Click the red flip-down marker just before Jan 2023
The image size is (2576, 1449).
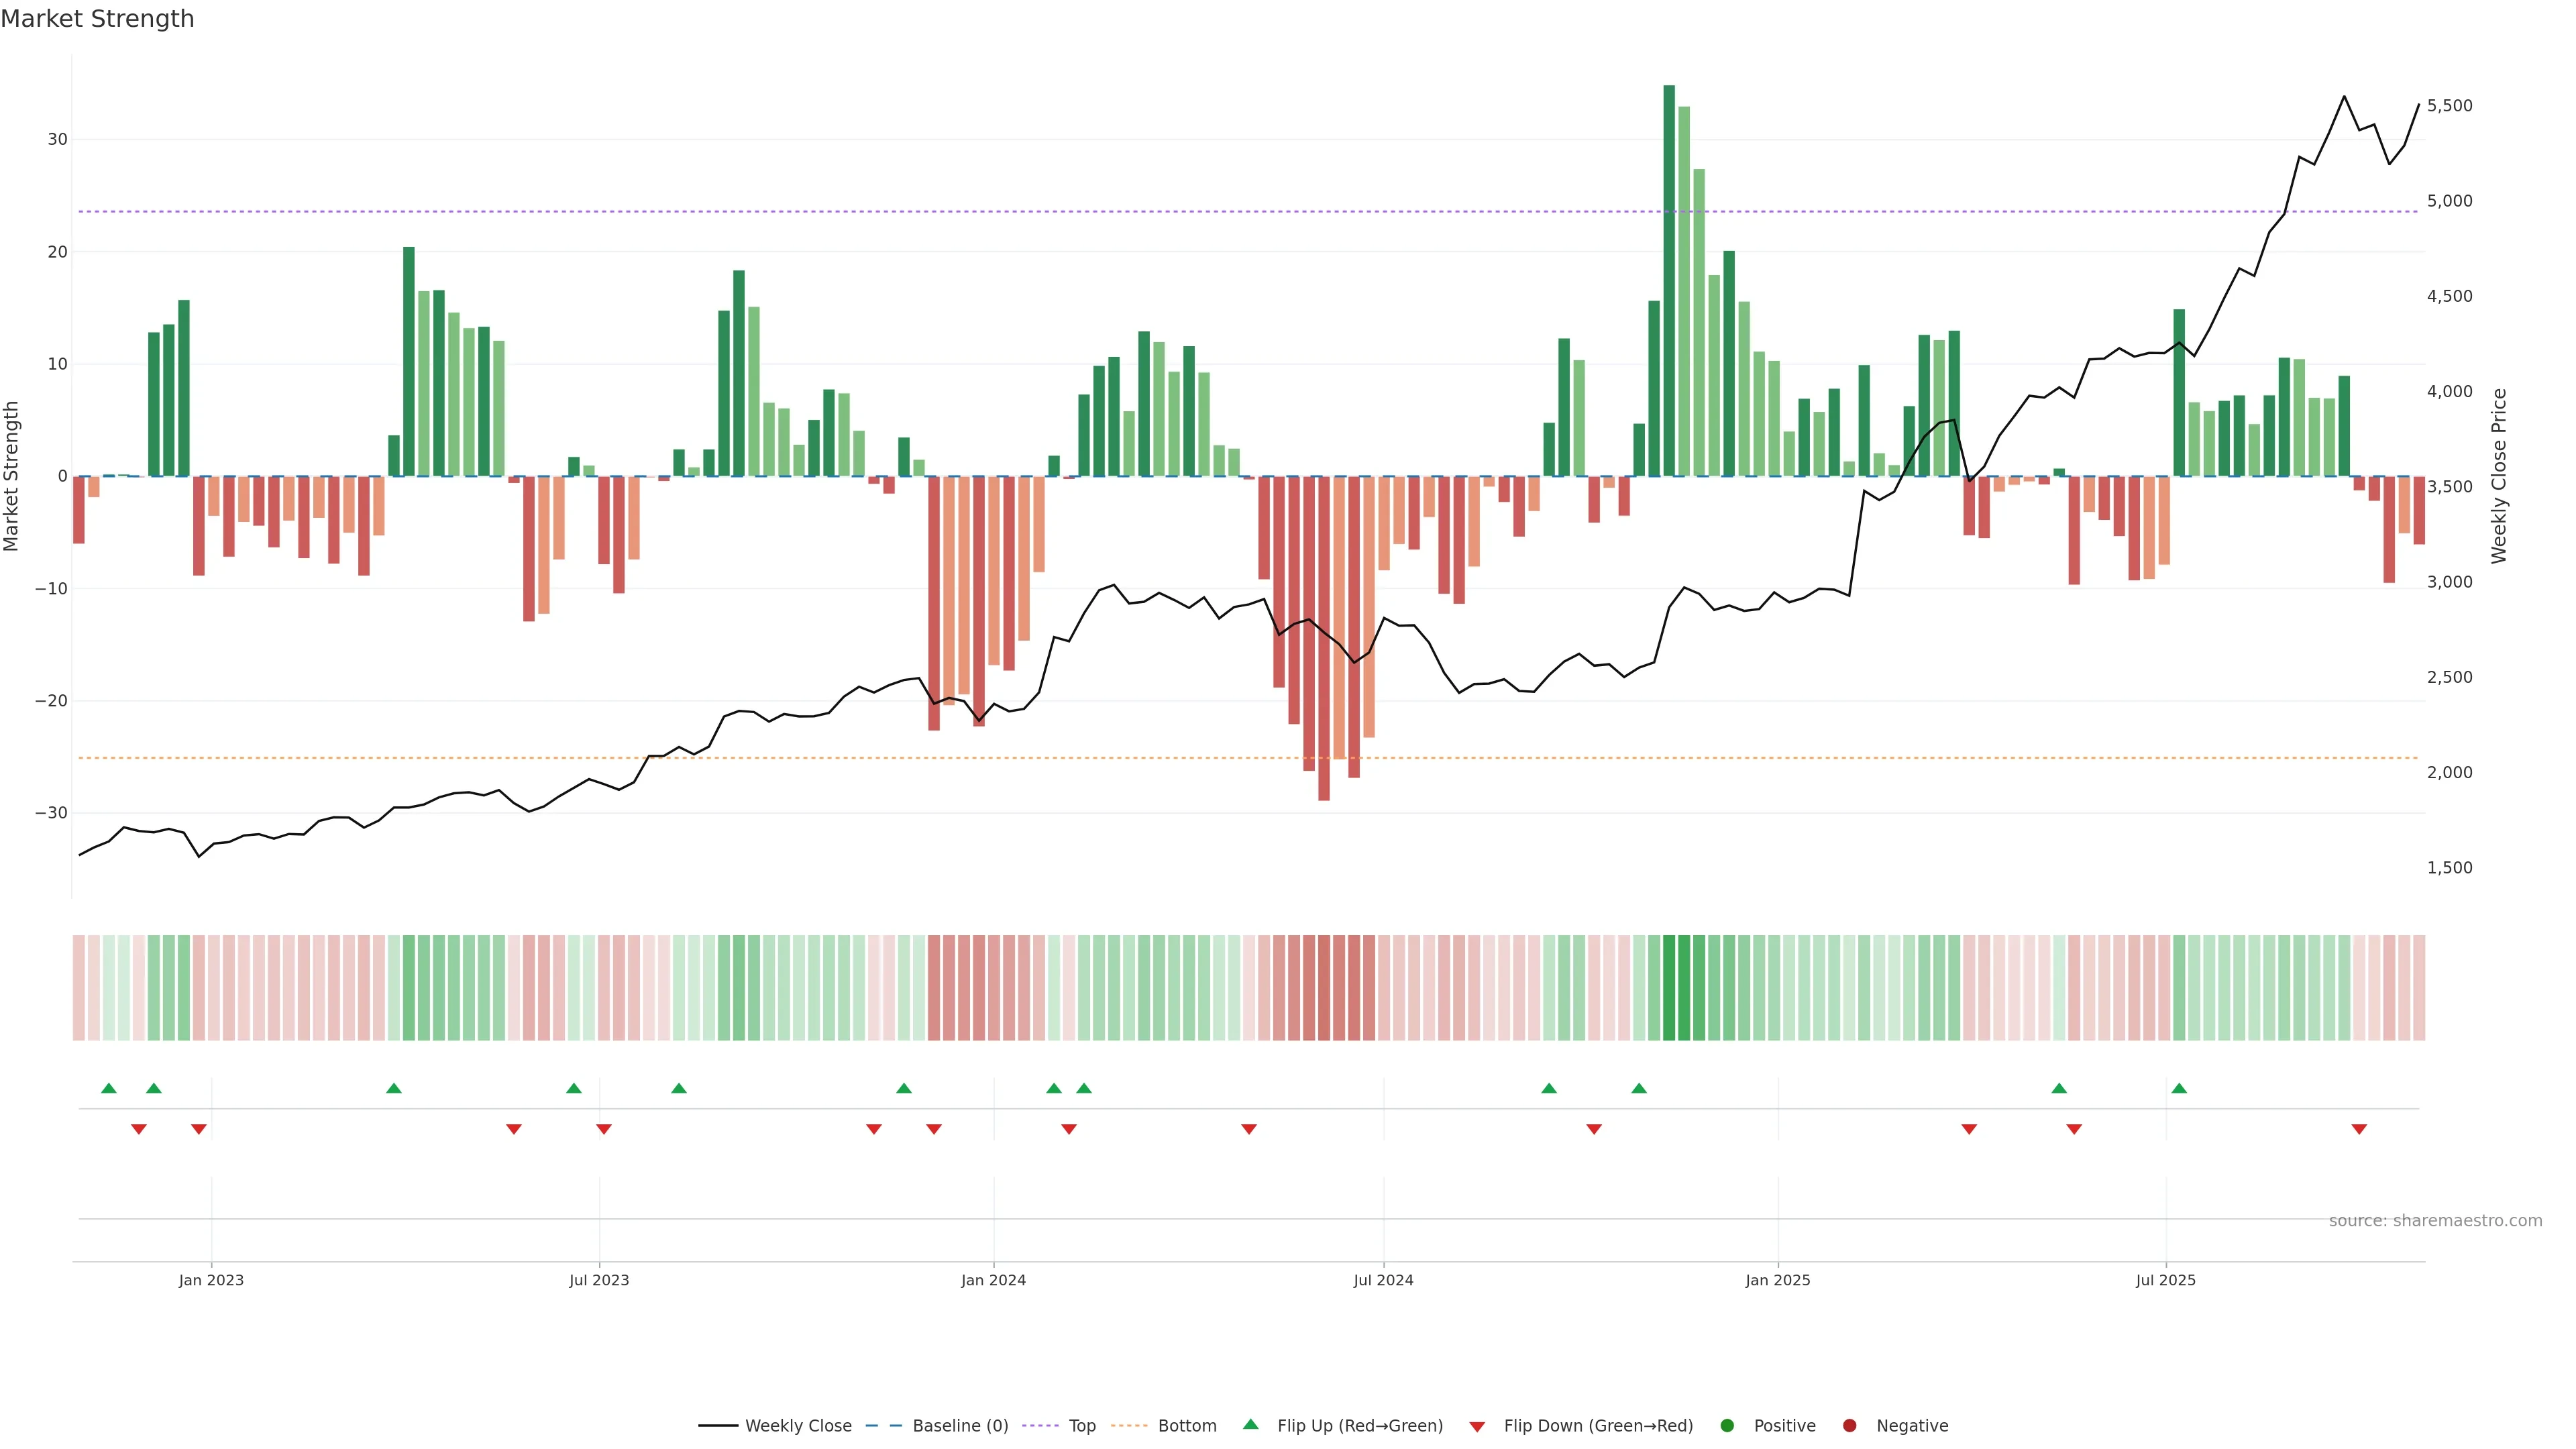tap(199, 1129)
